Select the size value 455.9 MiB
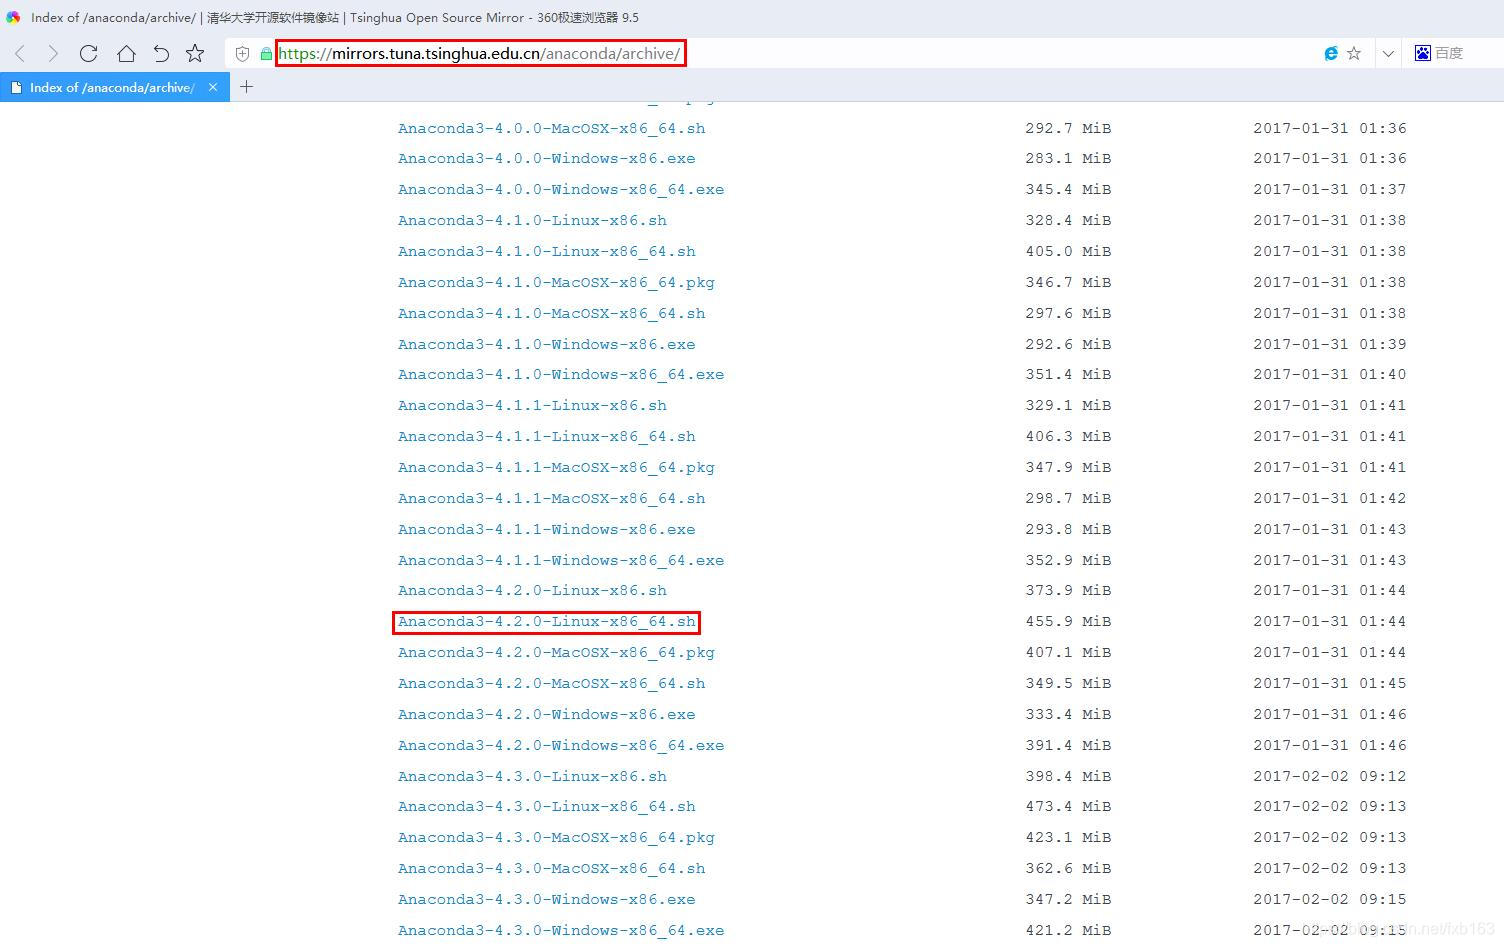Screen dimensions: 1504x947 [x=1068, y=622]
